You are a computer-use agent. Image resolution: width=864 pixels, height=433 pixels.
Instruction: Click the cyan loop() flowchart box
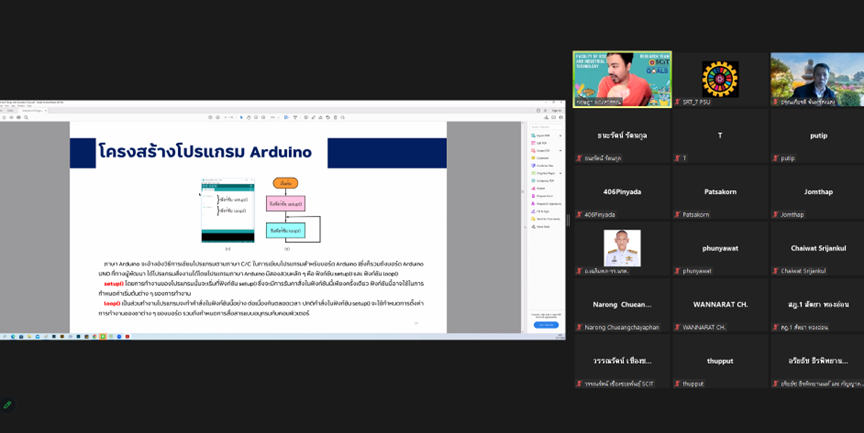pyautogui.click(x=285, y=230)
